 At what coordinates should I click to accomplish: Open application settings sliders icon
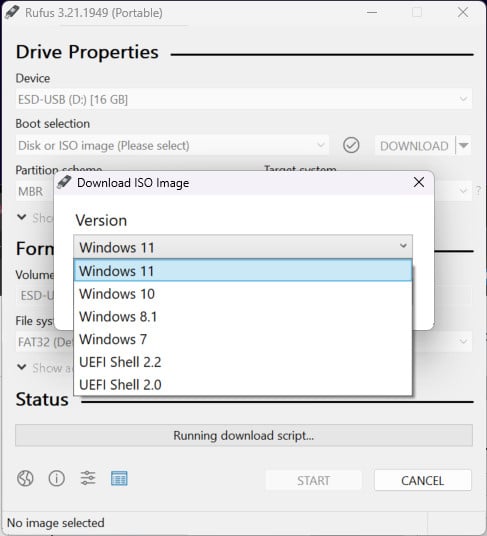[x=88, y=478]
